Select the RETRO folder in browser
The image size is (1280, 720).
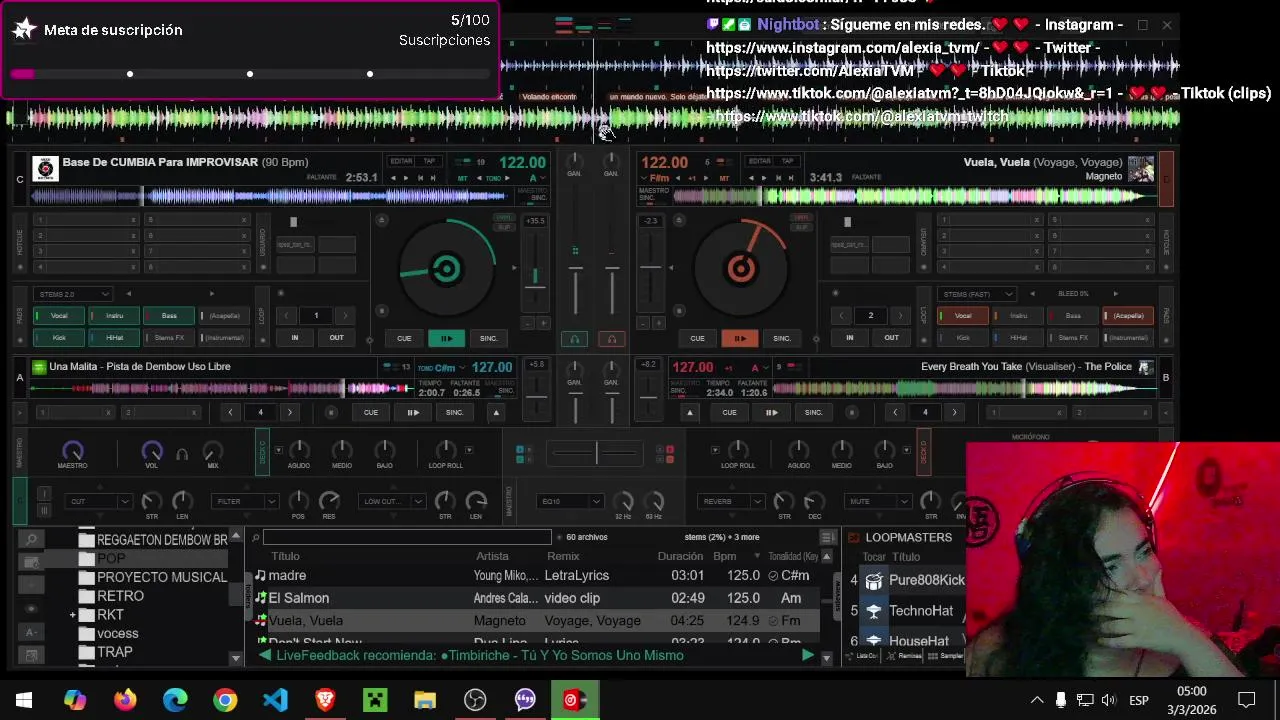pyautogui.click(x=120, y=596)
